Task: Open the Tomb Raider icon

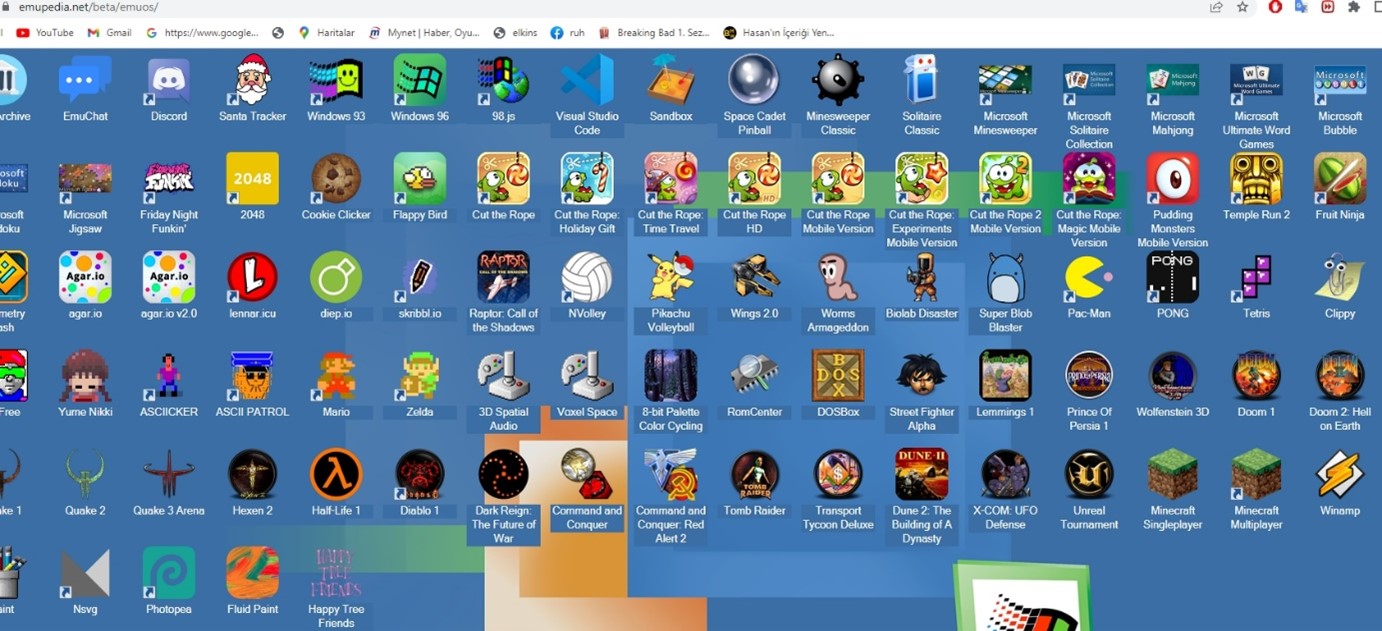Action: 754,475
